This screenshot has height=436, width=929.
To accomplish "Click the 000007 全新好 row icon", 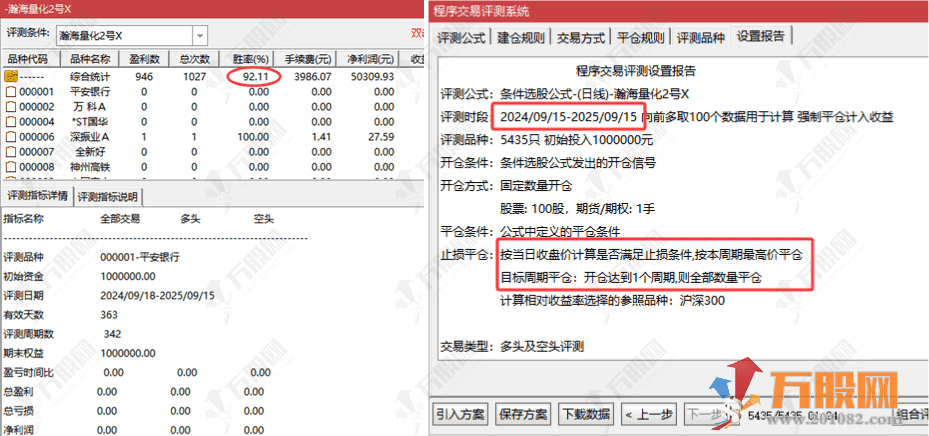I will 10,152.
